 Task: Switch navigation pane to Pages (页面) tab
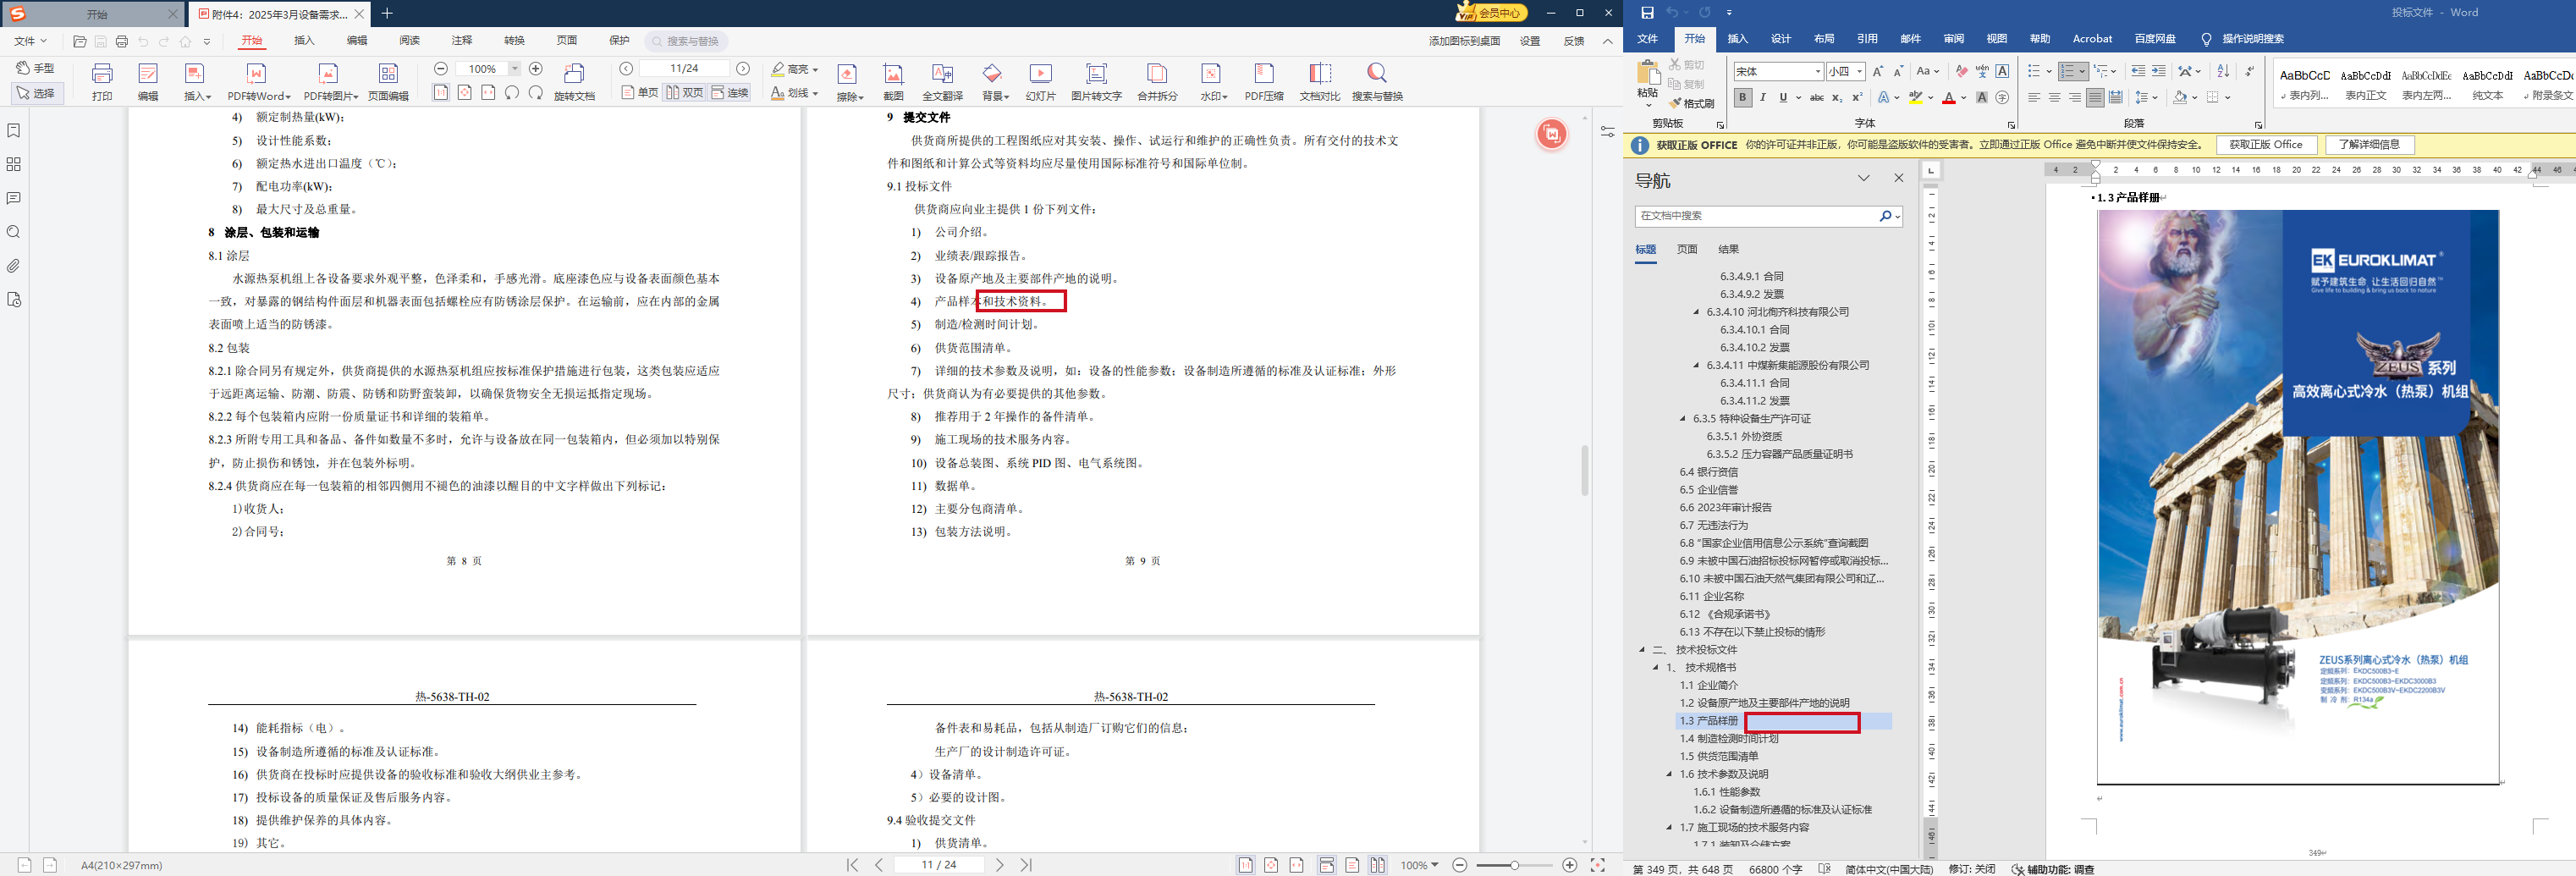tap(1687, 249)
